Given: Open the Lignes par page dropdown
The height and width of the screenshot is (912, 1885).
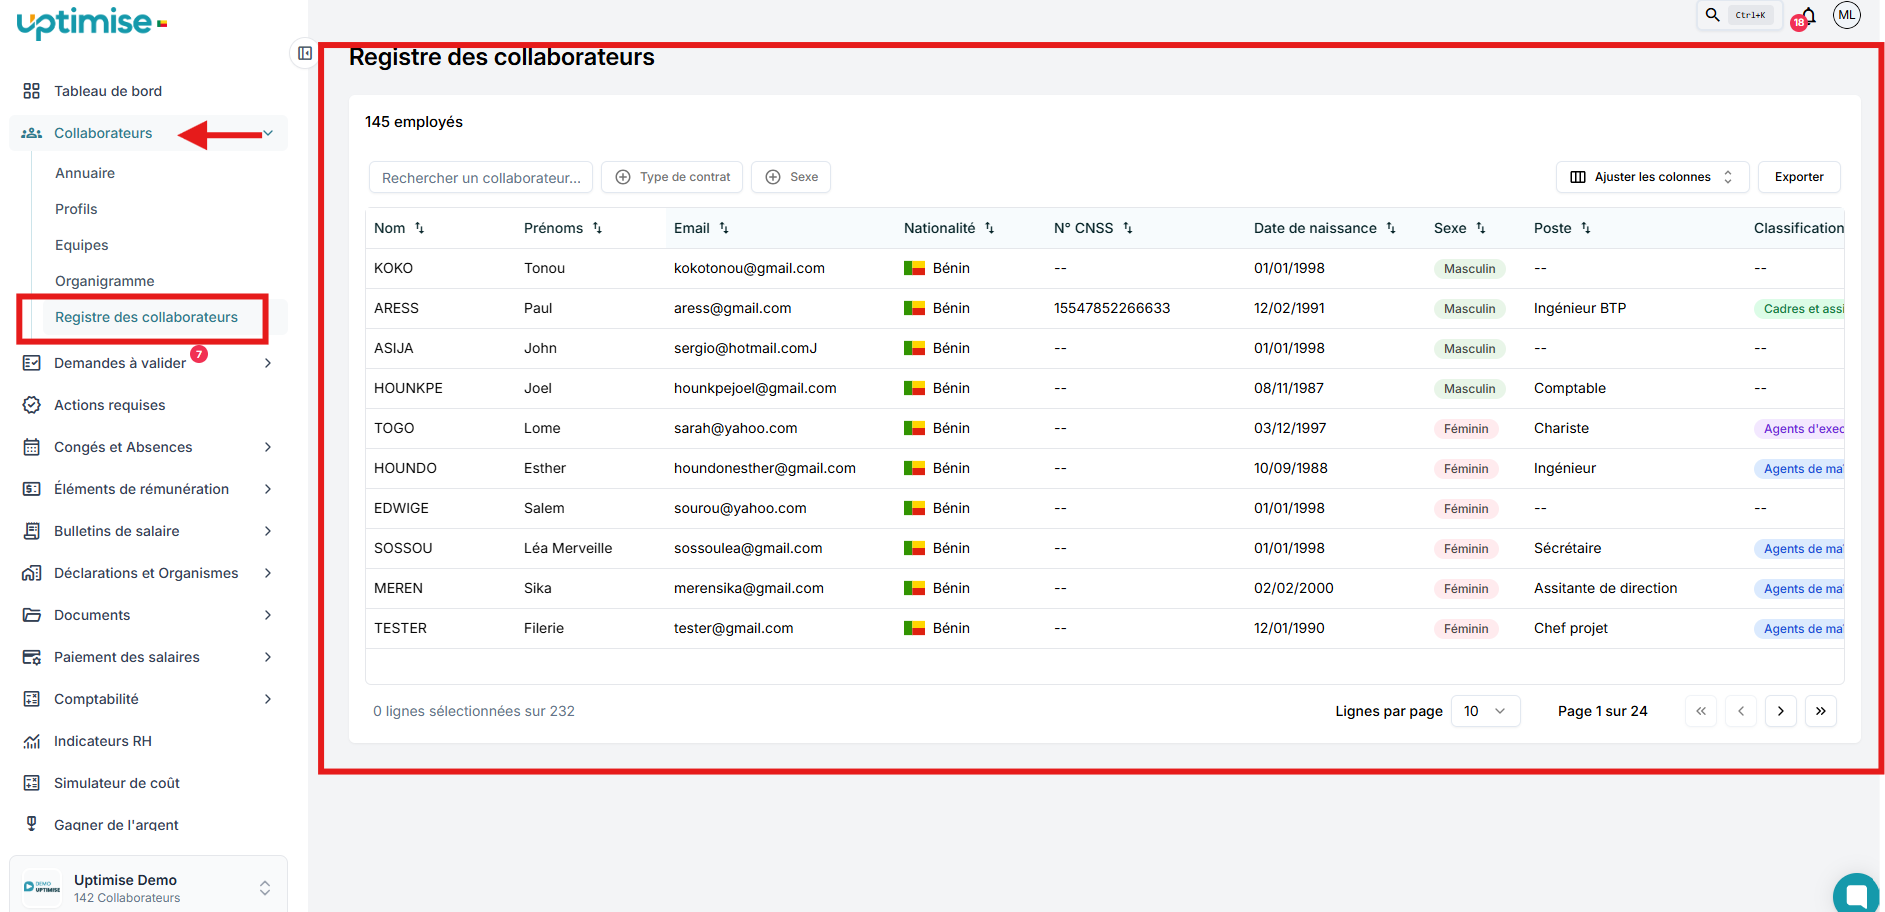Looking at the screenshot, I should coord(1485,711).
